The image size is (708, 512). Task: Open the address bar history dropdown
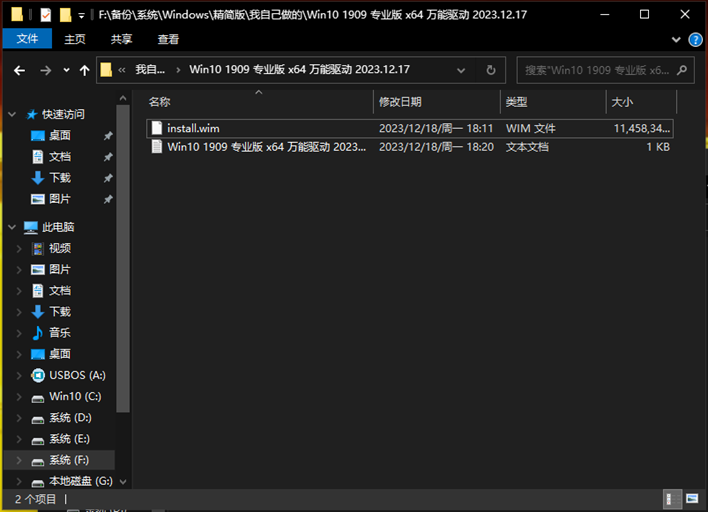click(463, 71)
